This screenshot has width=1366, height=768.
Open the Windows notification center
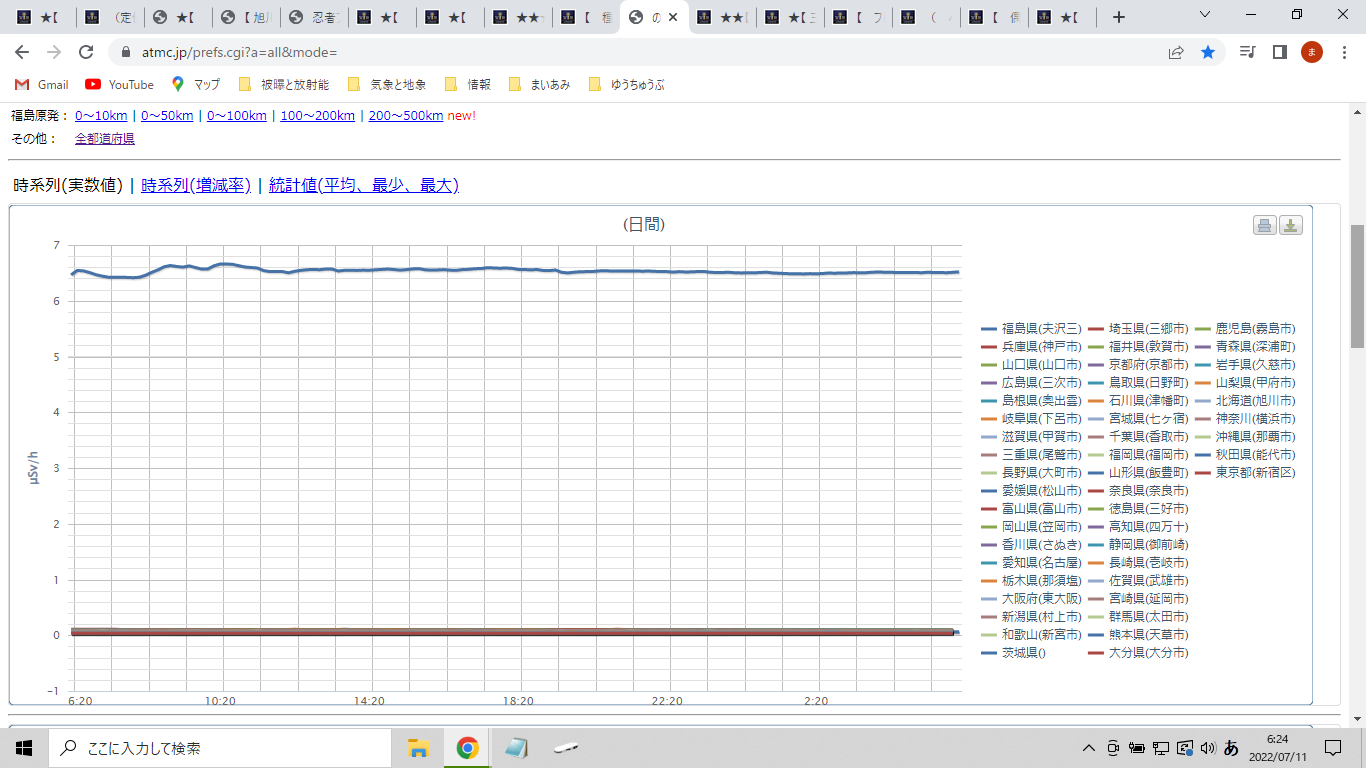[x=1333, y=748]
